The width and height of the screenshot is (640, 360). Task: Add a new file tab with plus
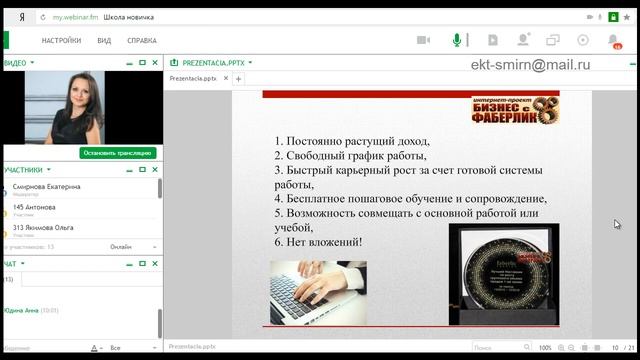click(x=238, y=79)
